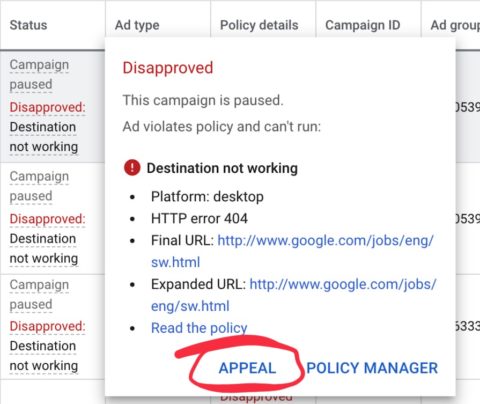Open the Final URL link
Viewport: 480px width, 404px height.
point(292,251)
